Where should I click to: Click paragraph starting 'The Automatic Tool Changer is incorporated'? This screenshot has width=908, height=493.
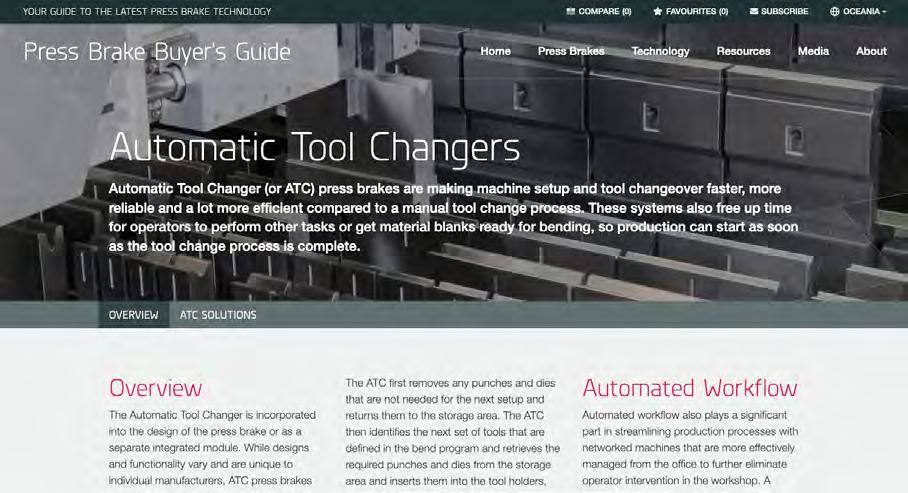213,447
